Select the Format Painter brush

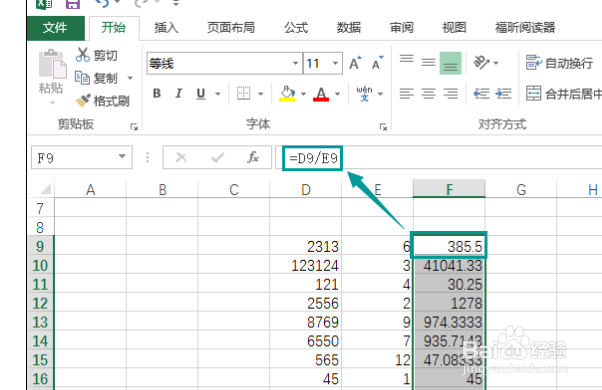click(83, 101)
